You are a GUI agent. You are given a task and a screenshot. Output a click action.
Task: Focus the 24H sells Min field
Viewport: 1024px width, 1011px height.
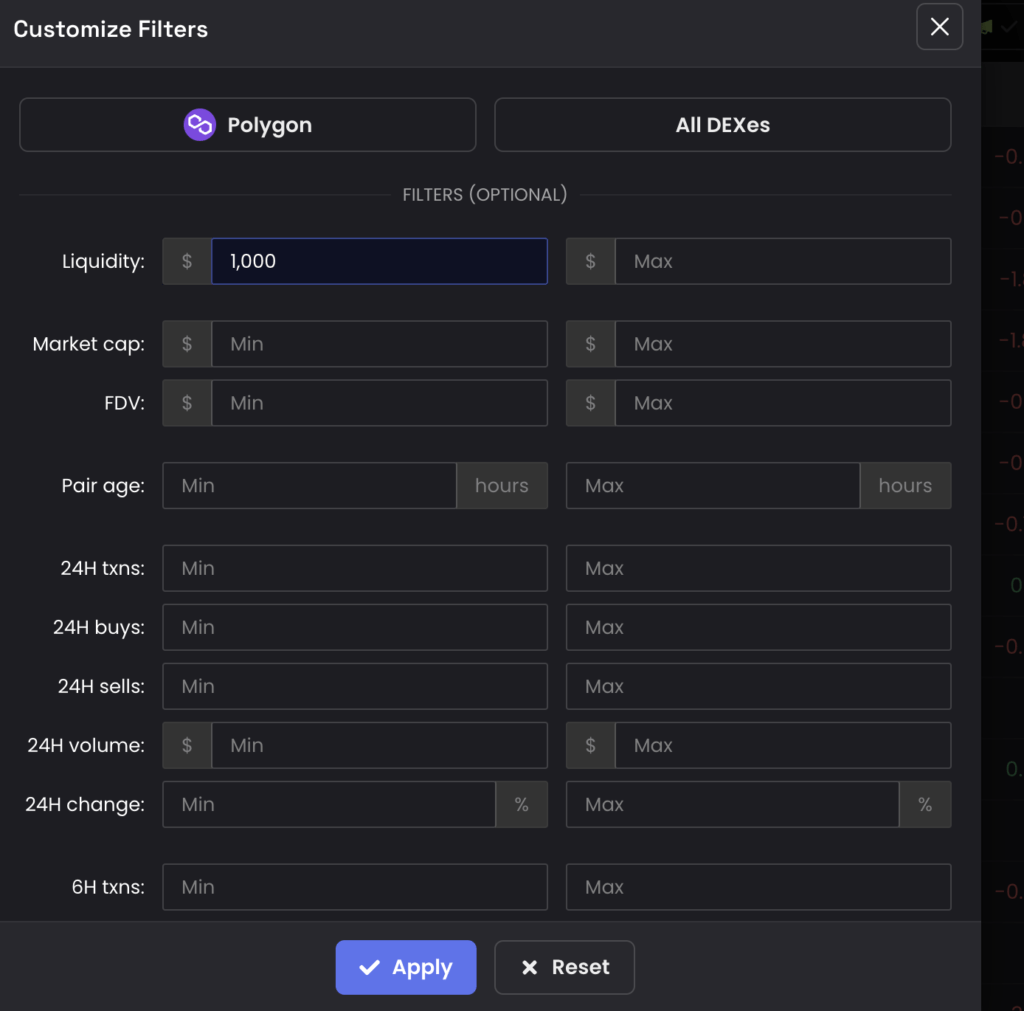coord(354,686)
